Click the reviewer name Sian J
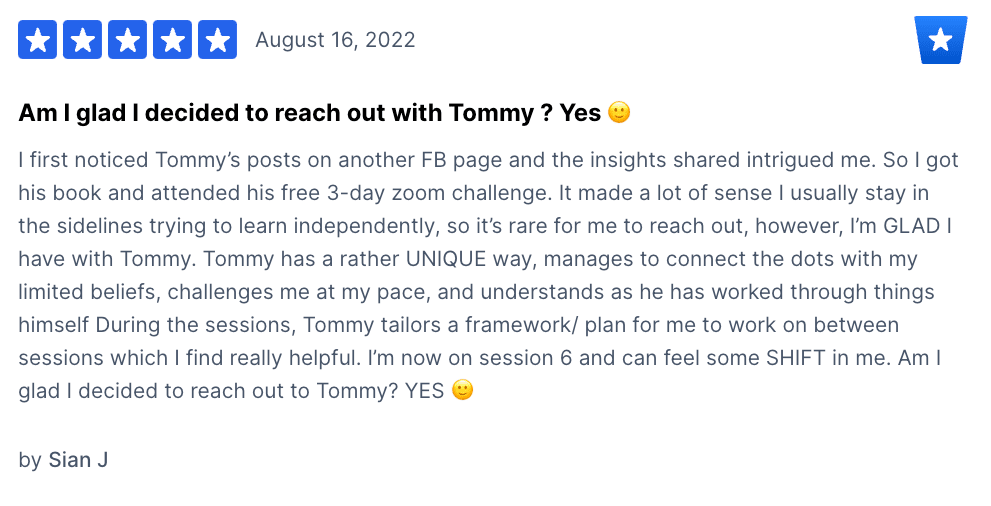This screenshot has height=506, width=991. point(78,460)
